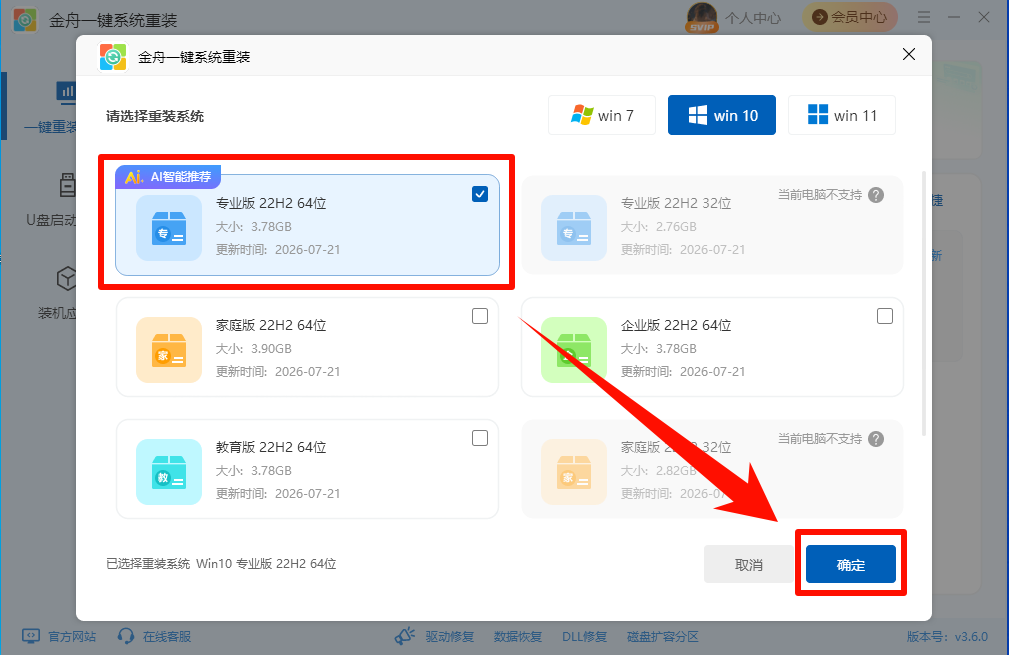Open the 装机必备 sidebar cube icon
The width and height of the screenshot is (1009, 655).
click(66, 279)
